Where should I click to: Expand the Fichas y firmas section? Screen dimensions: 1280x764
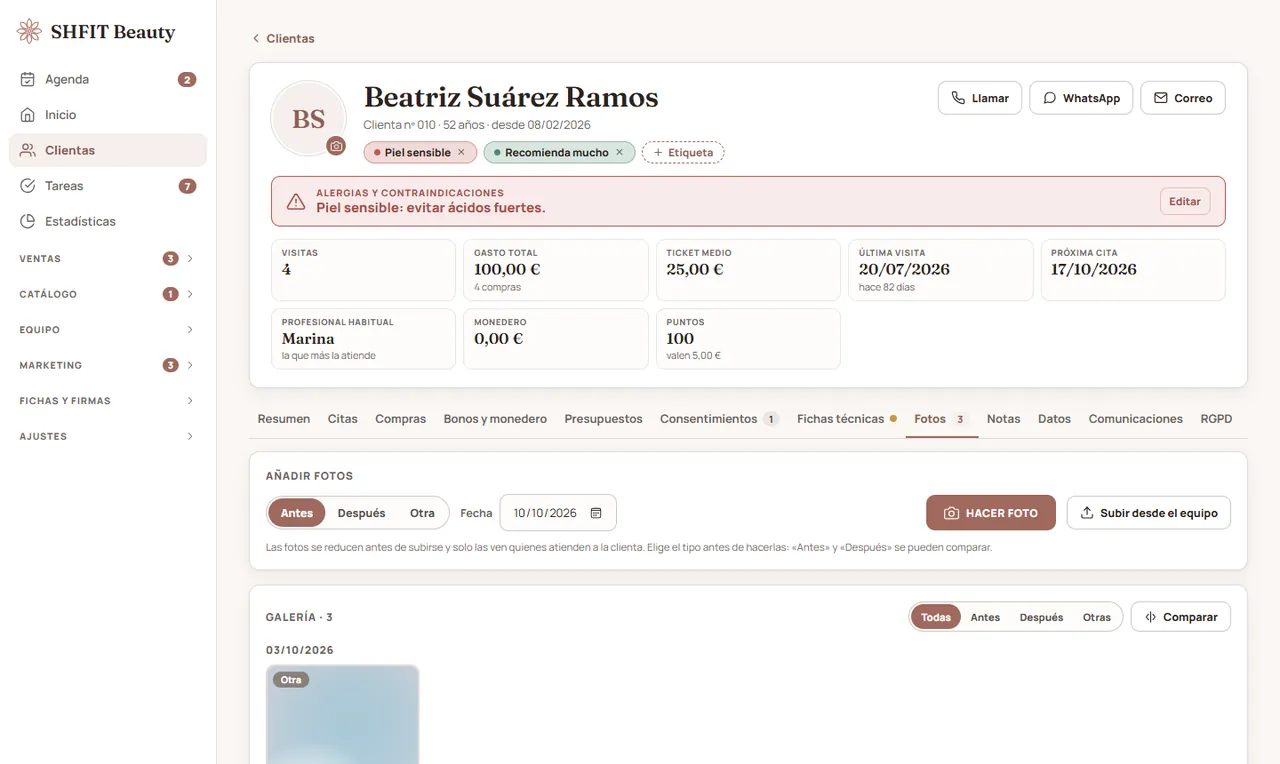pyautogui.click(x=108, y=401)
